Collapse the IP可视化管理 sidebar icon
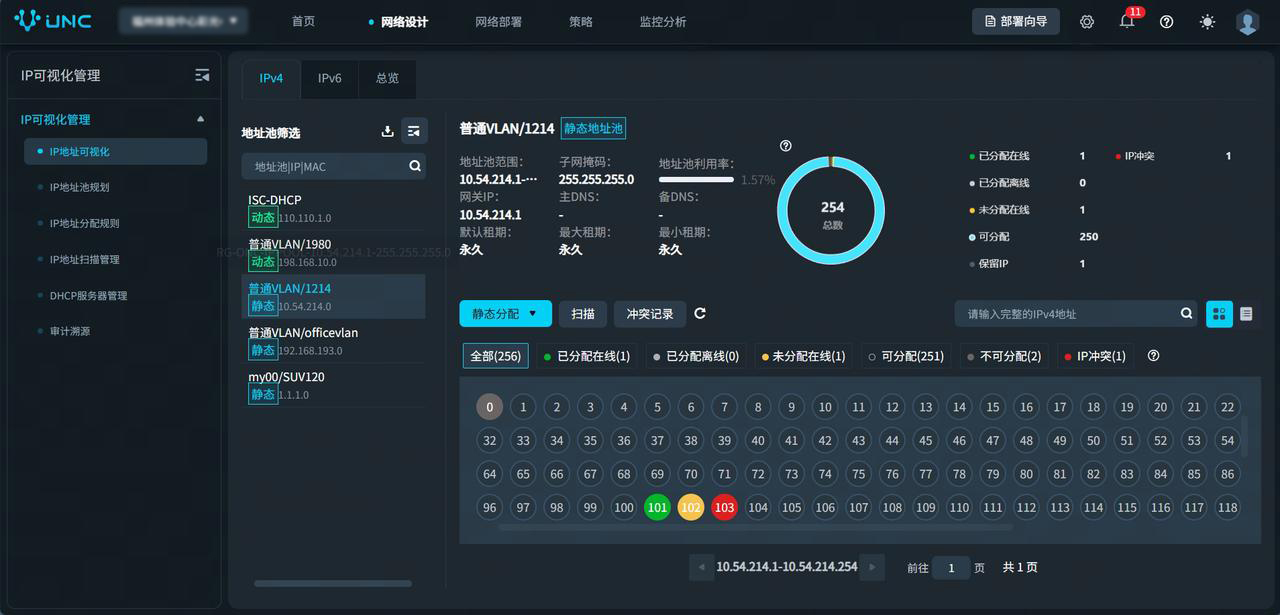This screenshot has height=615, width=1280. coord(202,76)
